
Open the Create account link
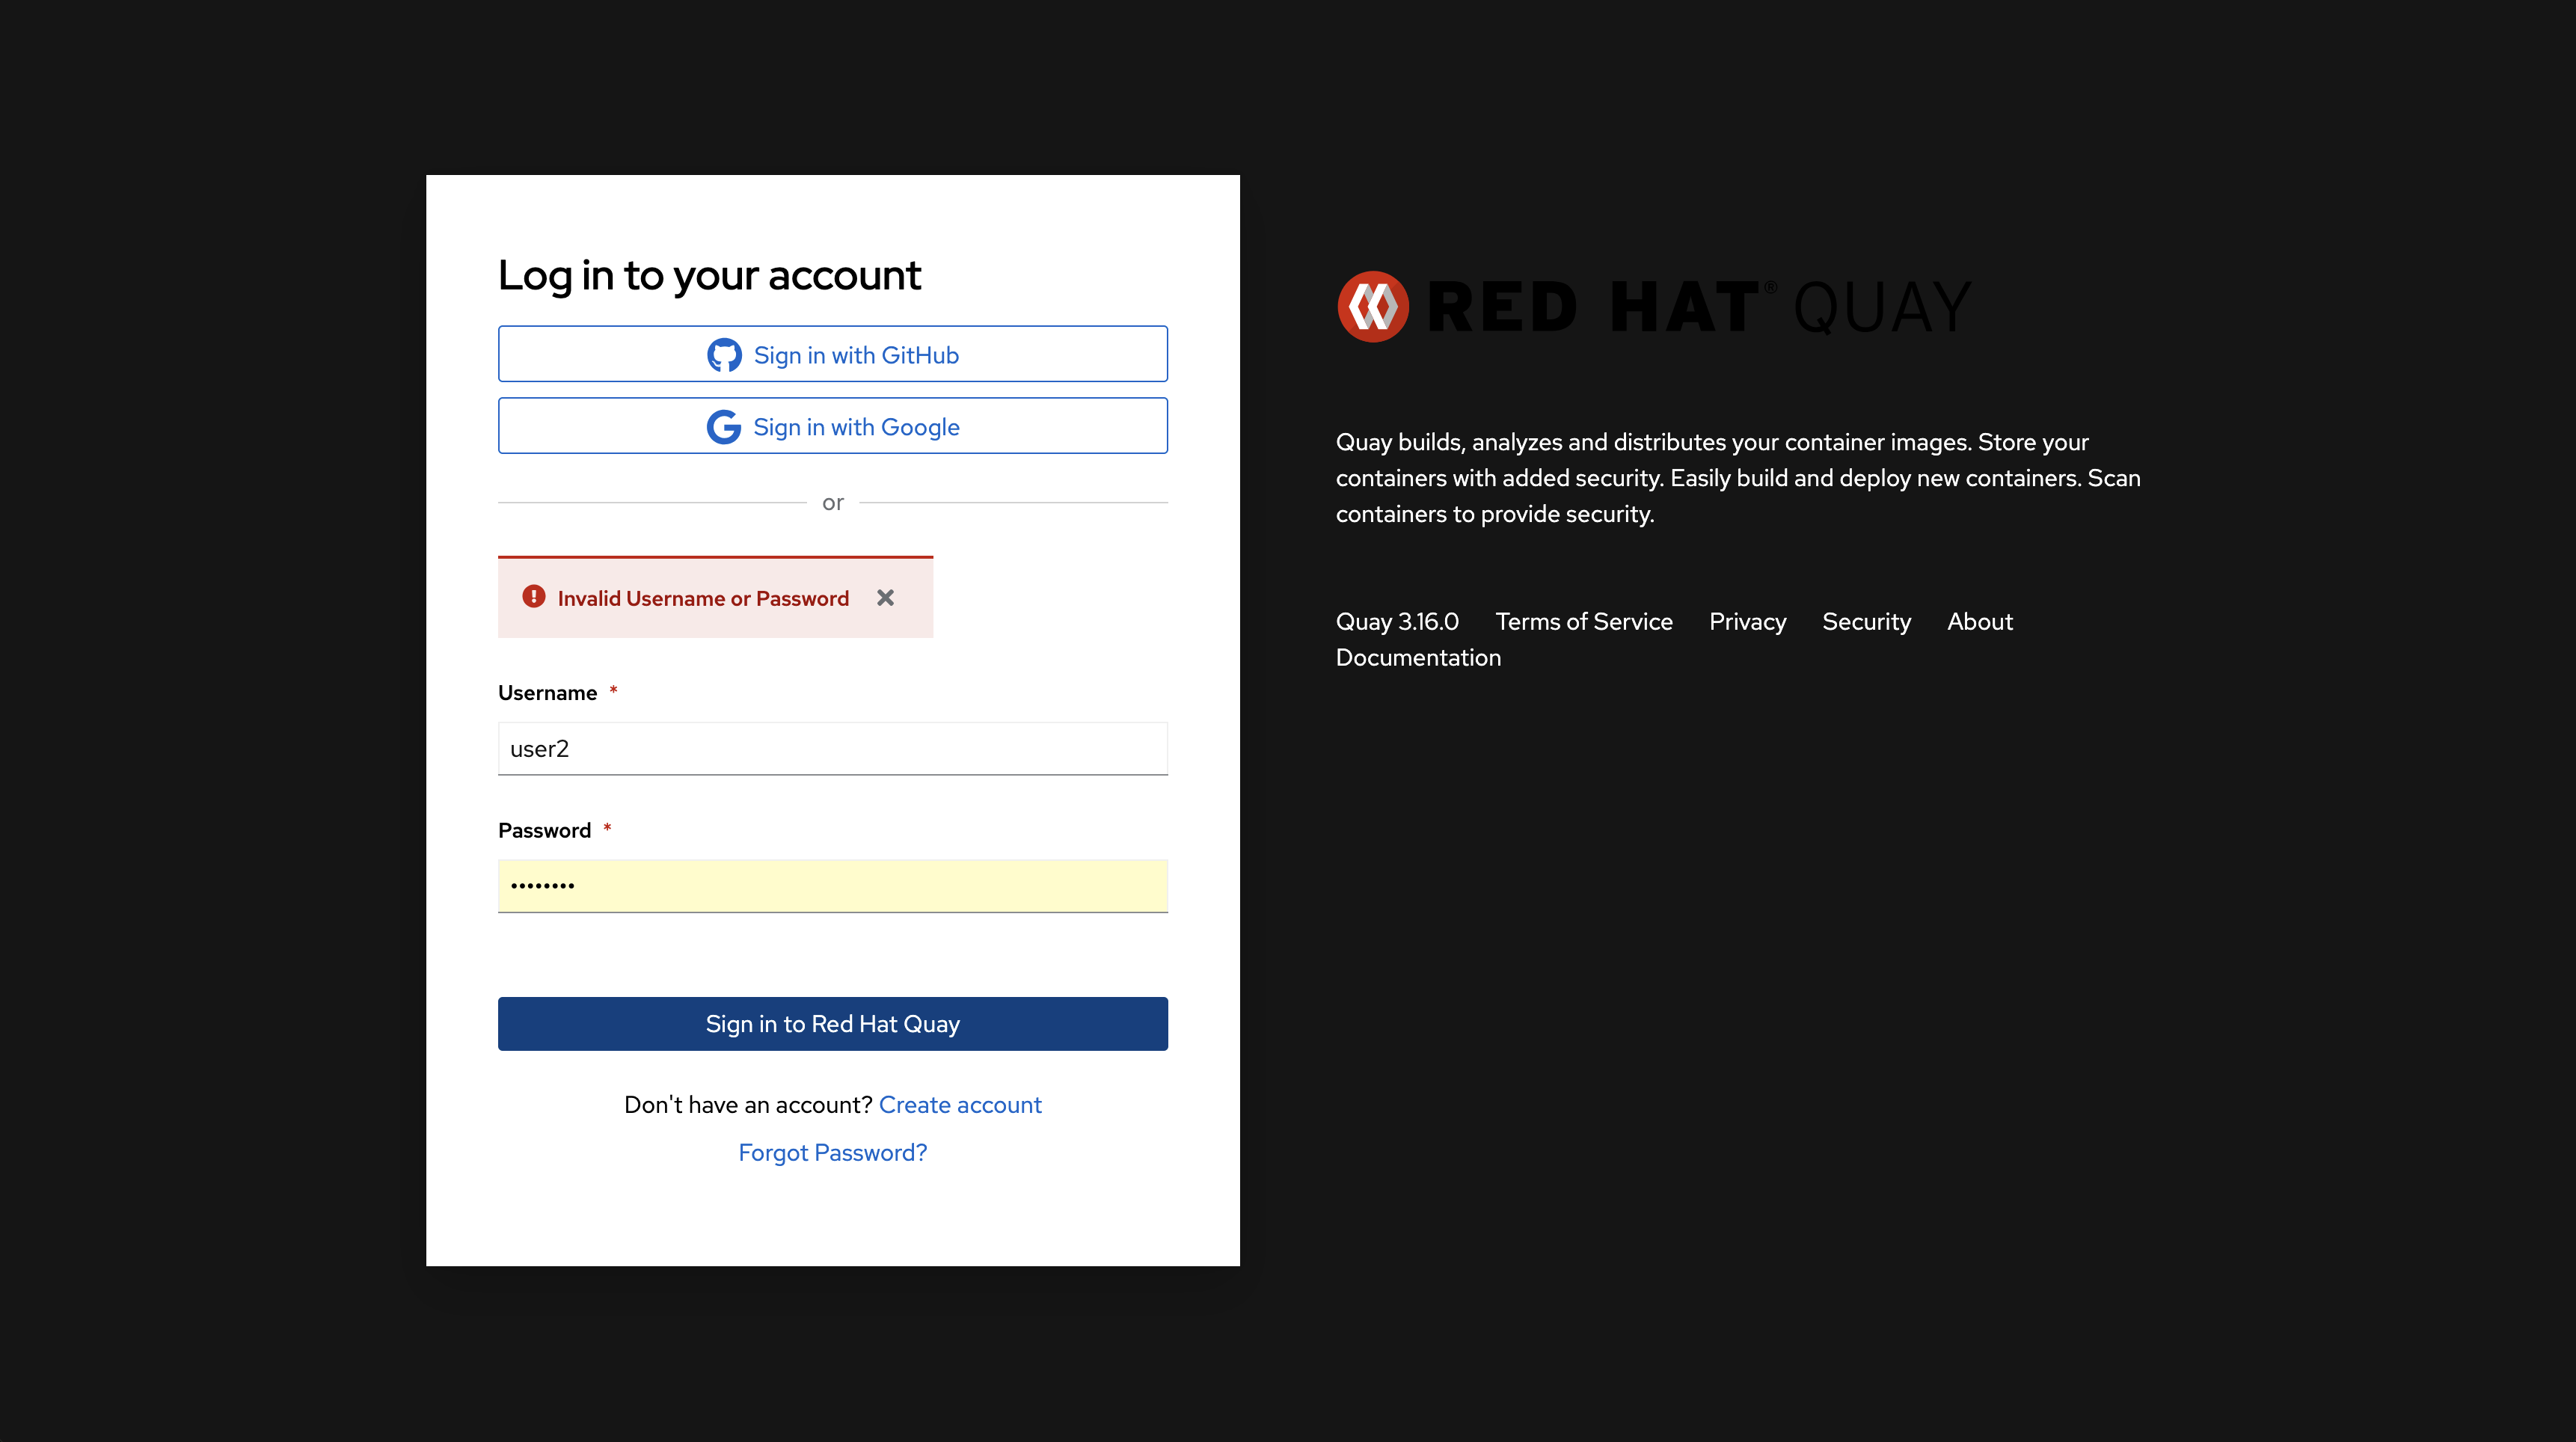pos(960,1105)
